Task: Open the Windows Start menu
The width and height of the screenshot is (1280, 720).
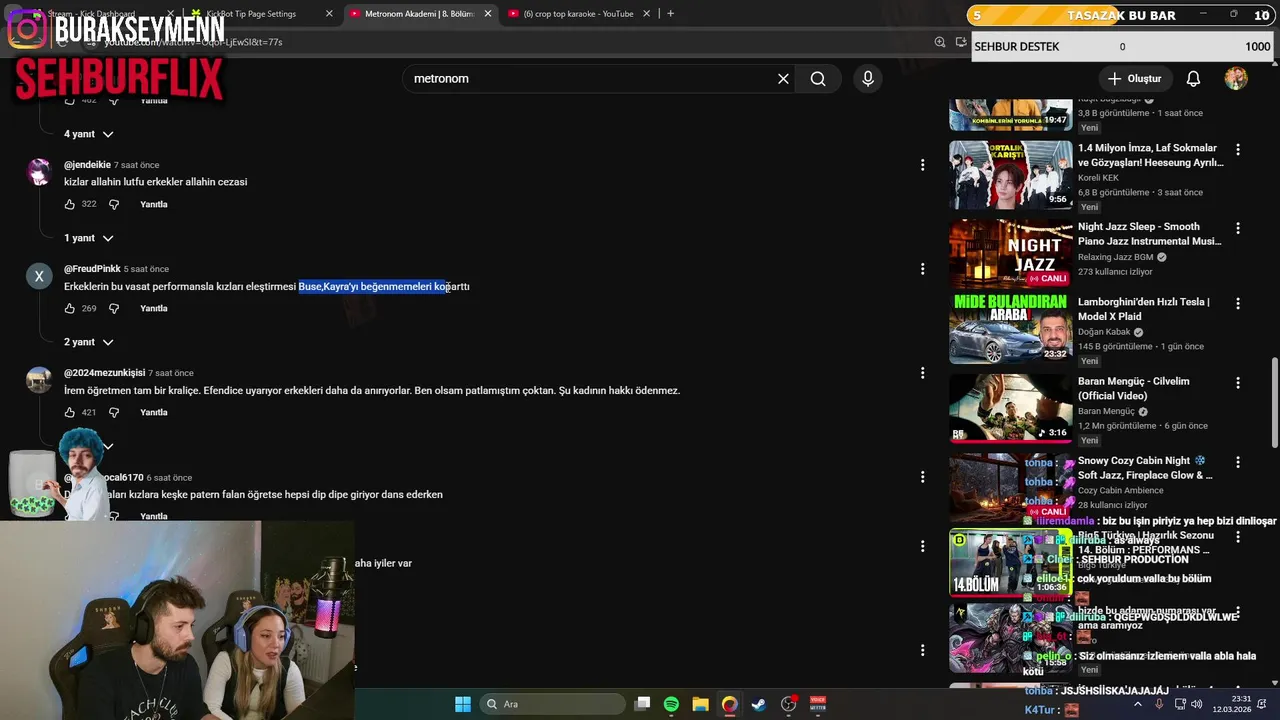Action: point(463,704)
